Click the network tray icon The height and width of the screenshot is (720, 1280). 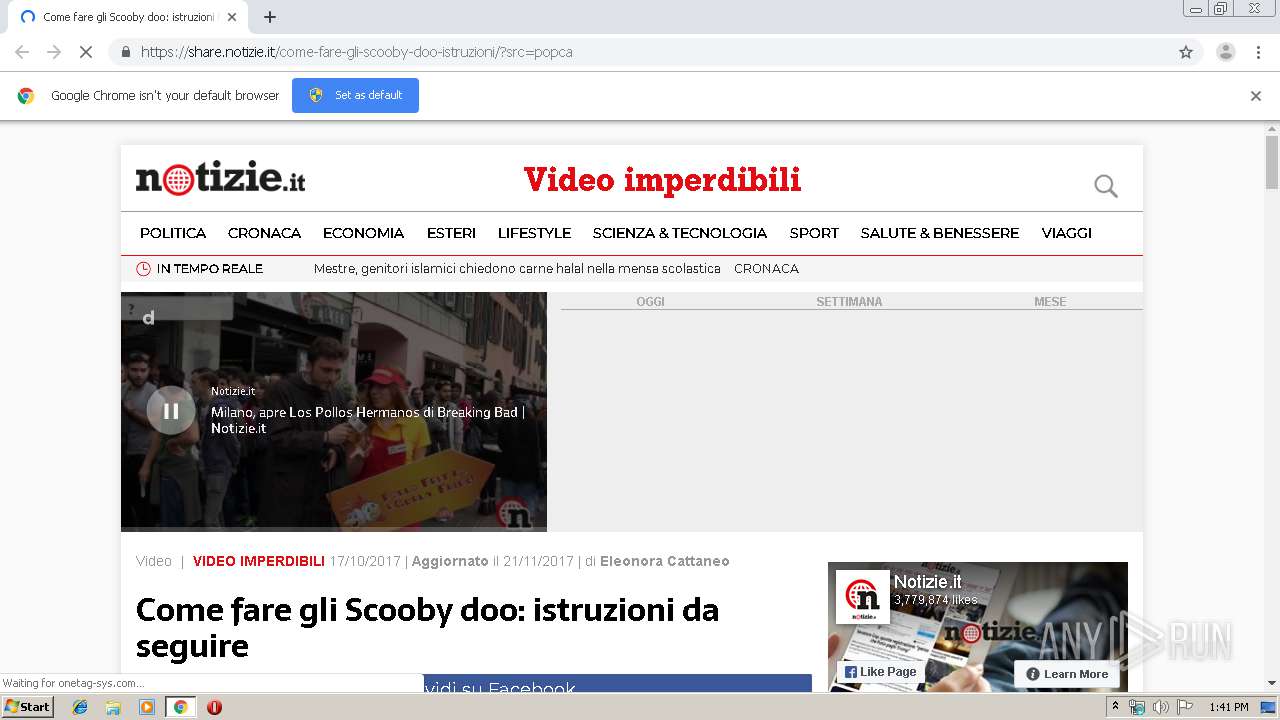[x=1137, y=707]
